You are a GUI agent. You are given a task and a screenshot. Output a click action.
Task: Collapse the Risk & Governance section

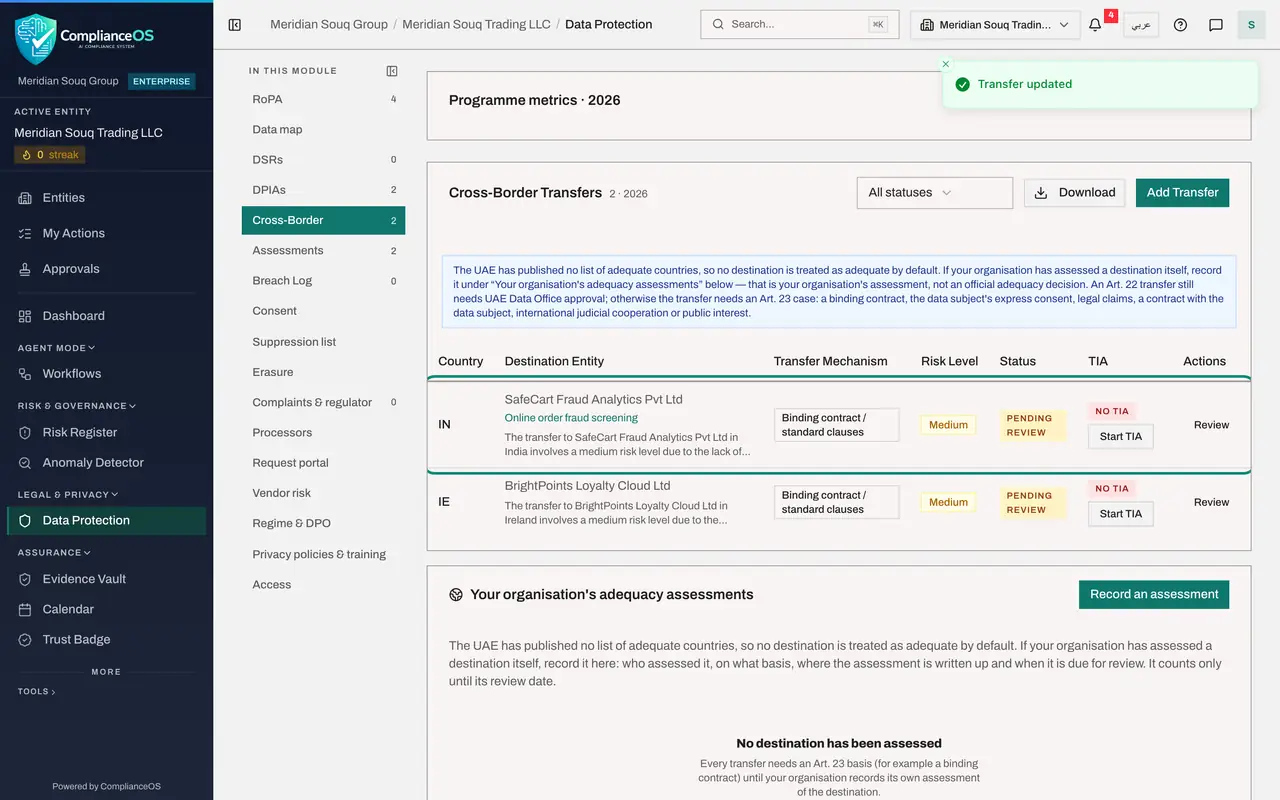click(76, 406)
